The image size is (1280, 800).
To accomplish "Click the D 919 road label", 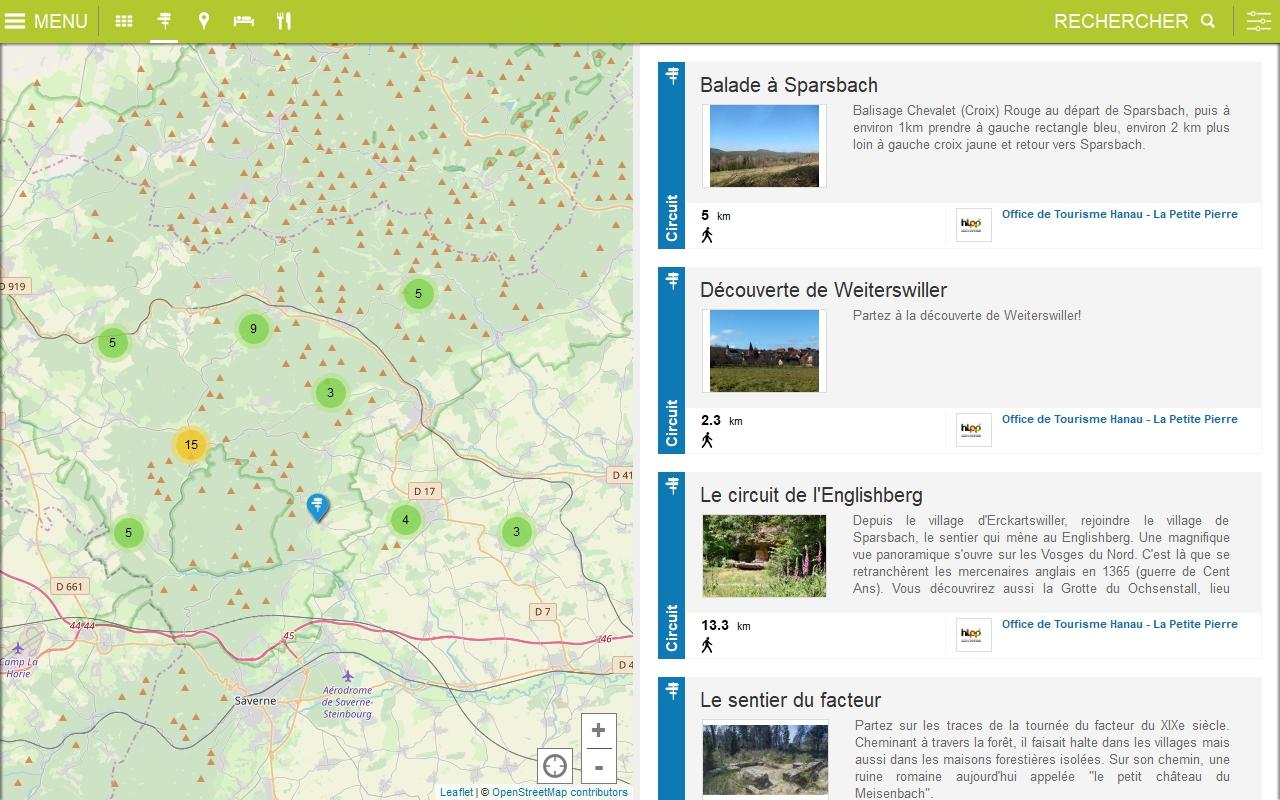I will [14, 286].
